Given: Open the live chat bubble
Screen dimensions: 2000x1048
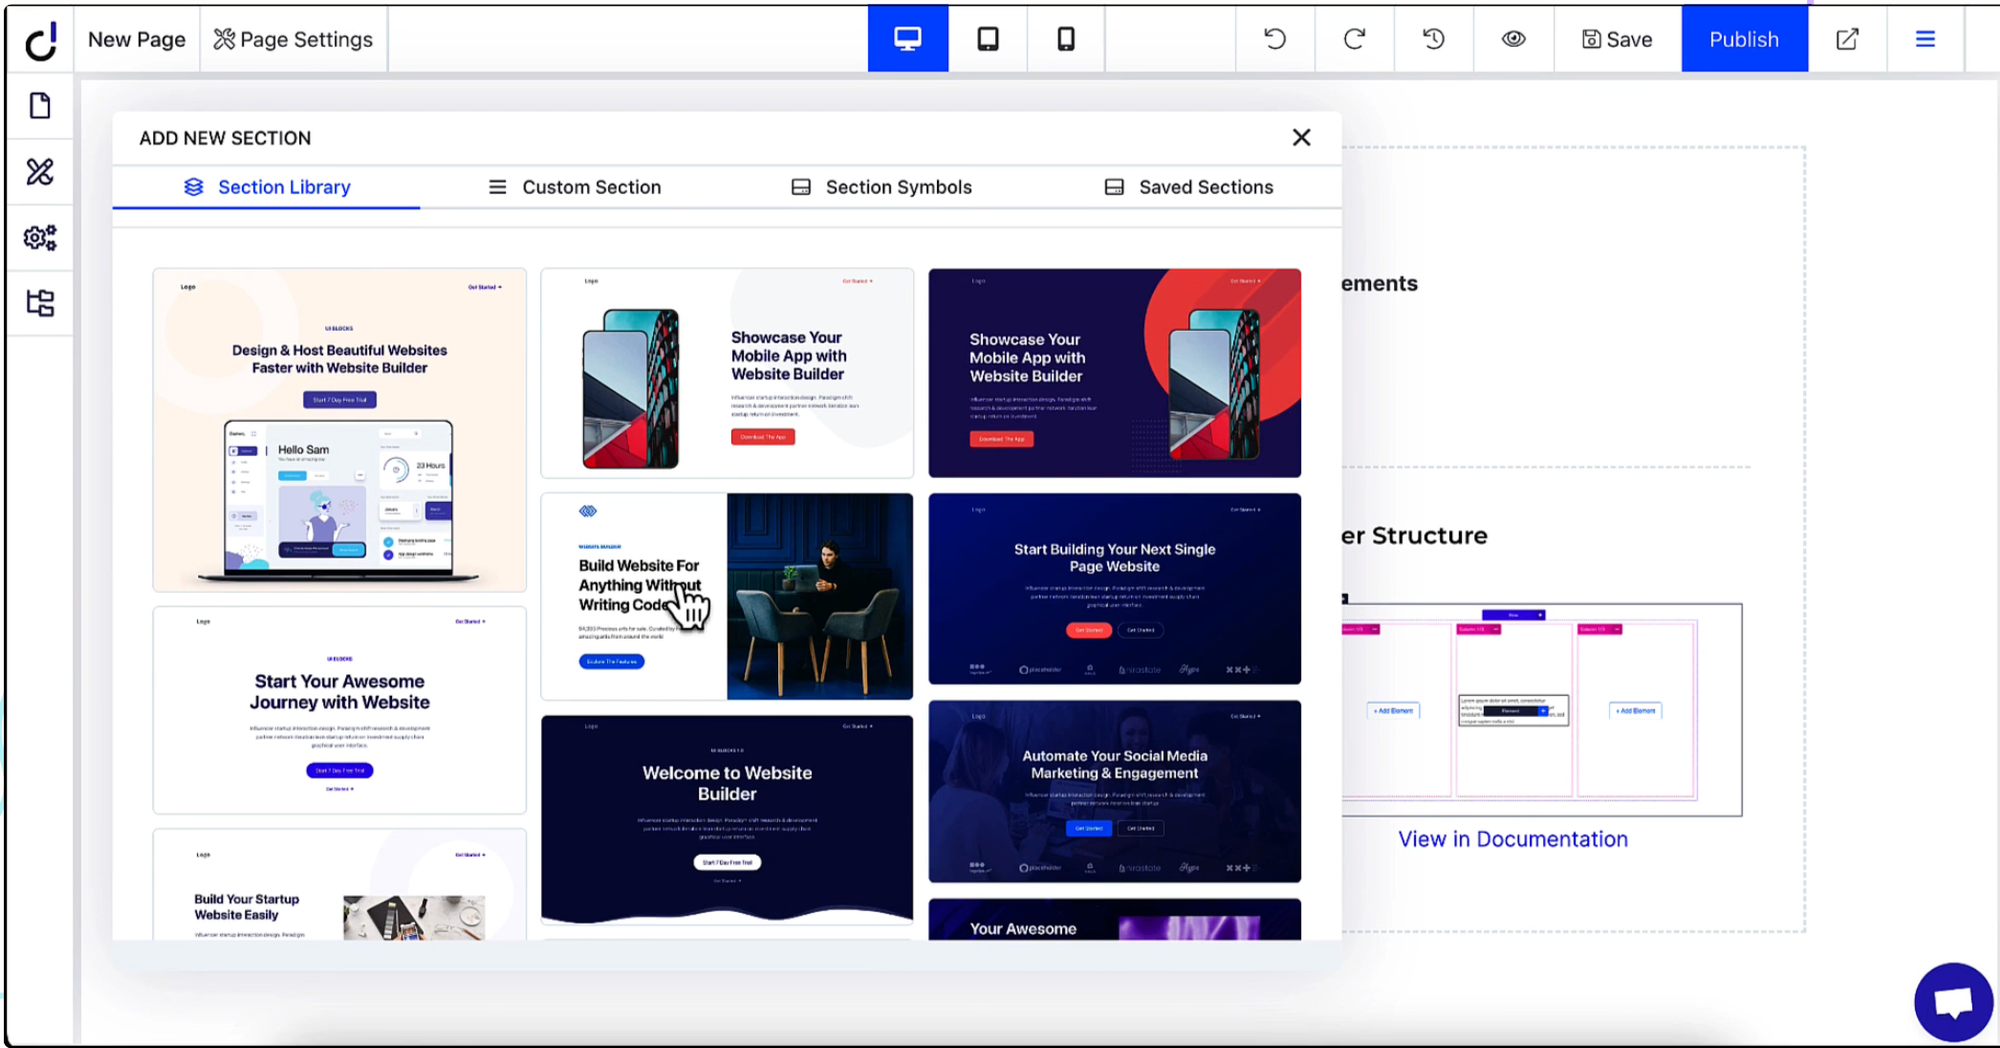Looking at the screenshot, I should tap(1953, 1001).
